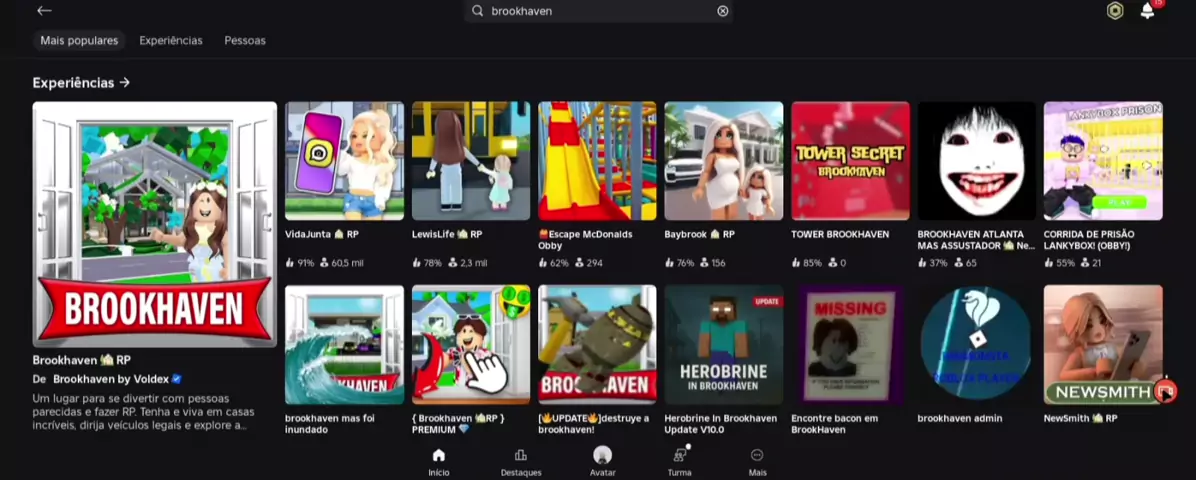This screenshot has width=1196, height=480.
Task: Expand the Experiências section heading
Action: pos(81,83)
